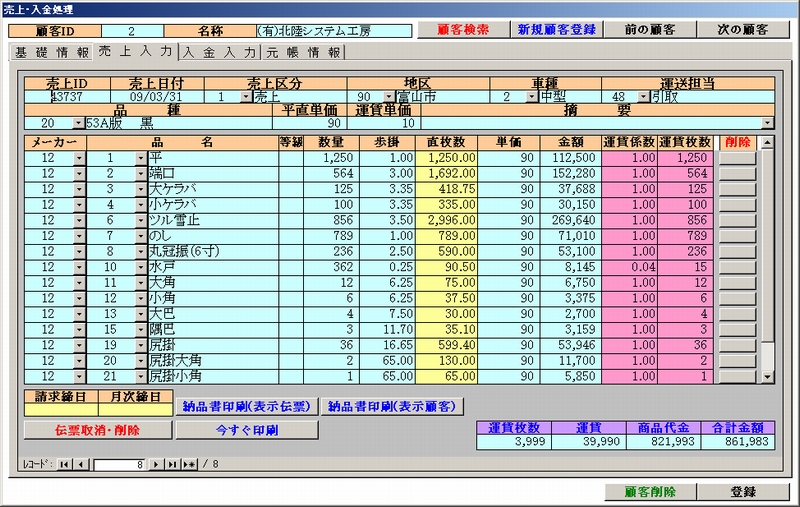Viewport: 800px width, 507px height.
Task: Open the 売上区分 dropdown
Action: [246, 97]
